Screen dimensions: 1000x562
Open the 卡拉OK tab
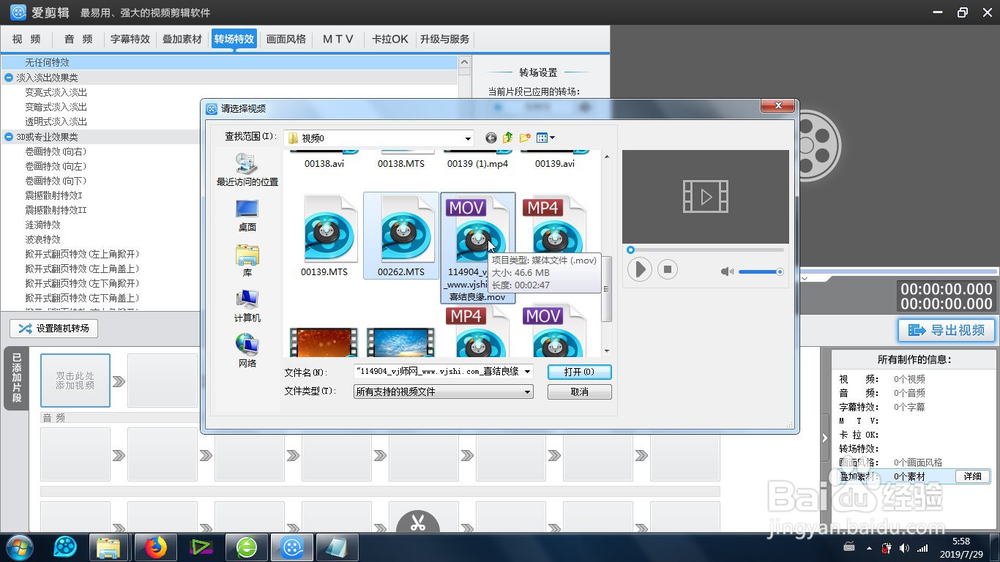tap(390, 39)
